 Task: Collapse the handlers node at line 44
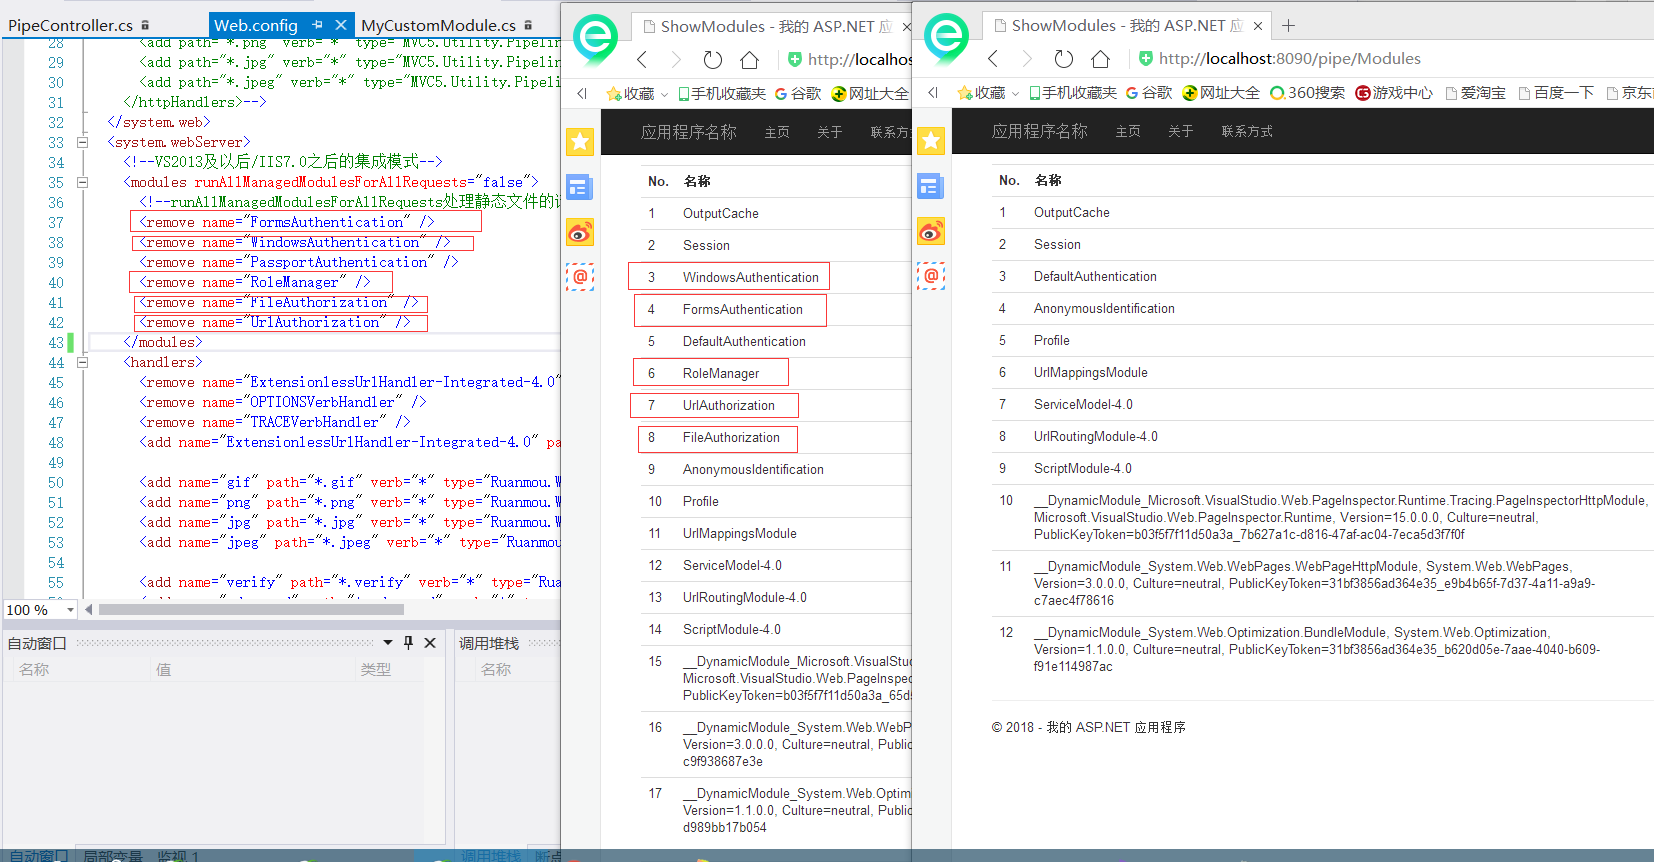(83, 362)
